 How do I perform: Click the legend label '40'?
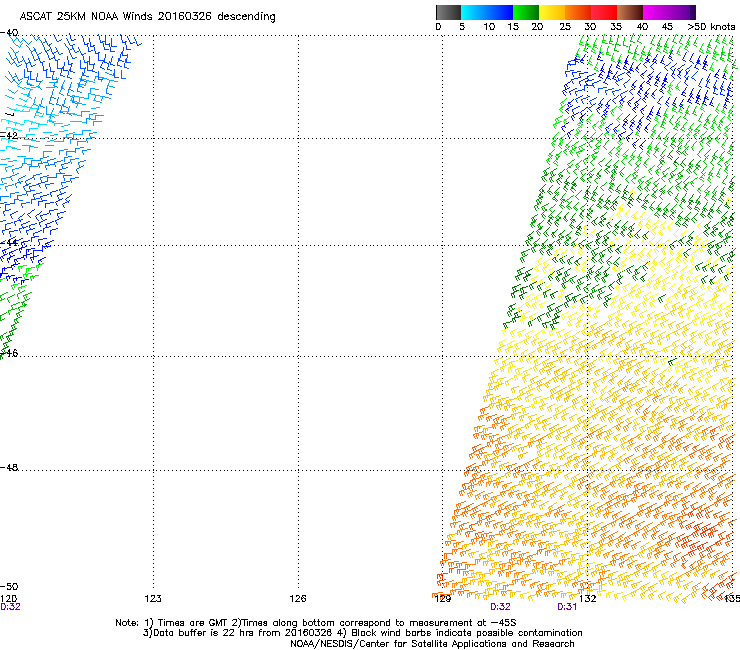tap(642, 27)
